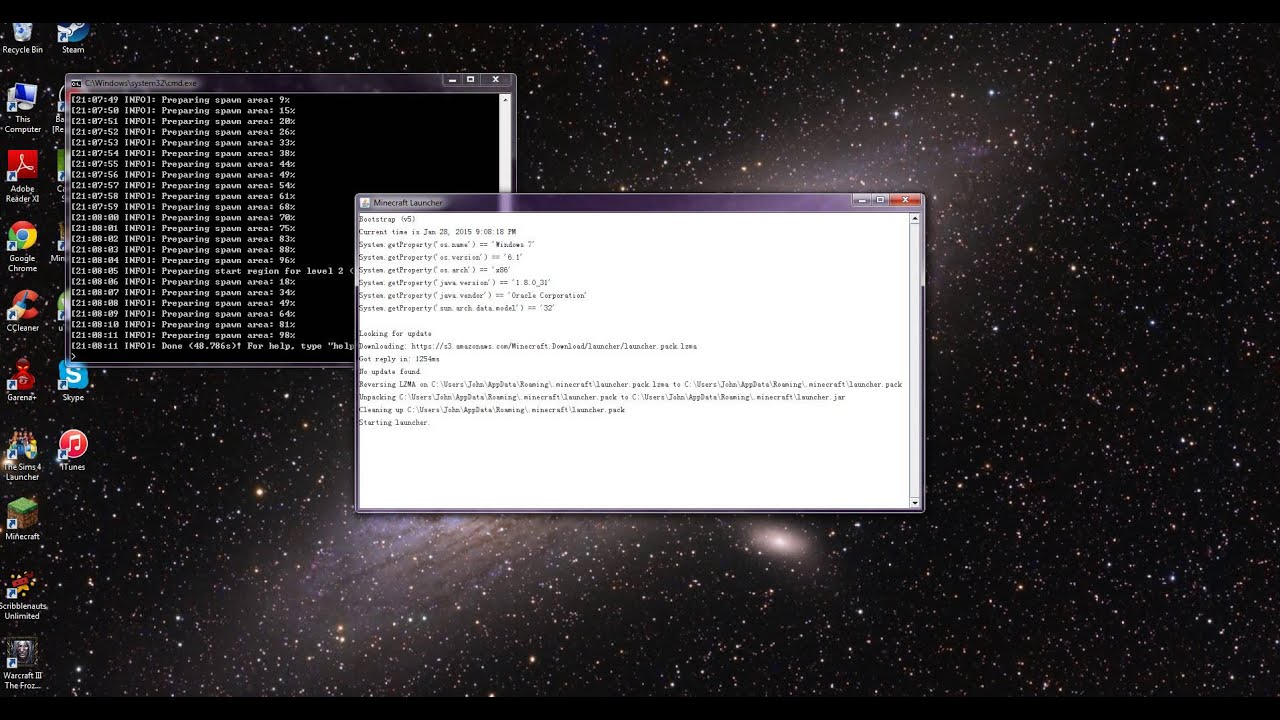
Task: Maximize the Minecraft Launcher window
Action: click(881, 200)
